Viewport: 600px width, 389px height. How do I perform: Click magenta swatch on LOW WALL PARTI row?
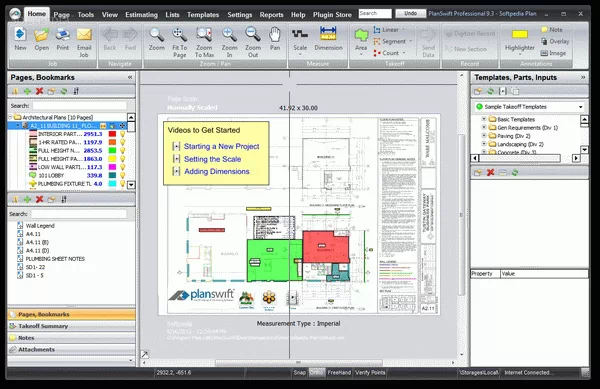click(112, 167)
